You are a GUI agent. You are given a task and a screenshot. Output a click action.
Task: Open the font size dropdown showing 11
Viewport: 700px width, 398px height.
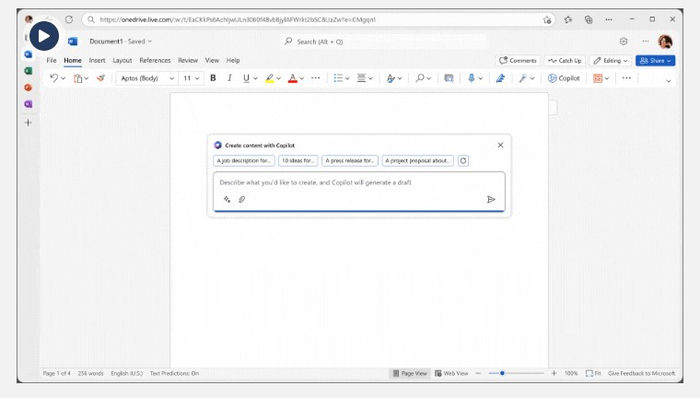(x=192, y=78)
